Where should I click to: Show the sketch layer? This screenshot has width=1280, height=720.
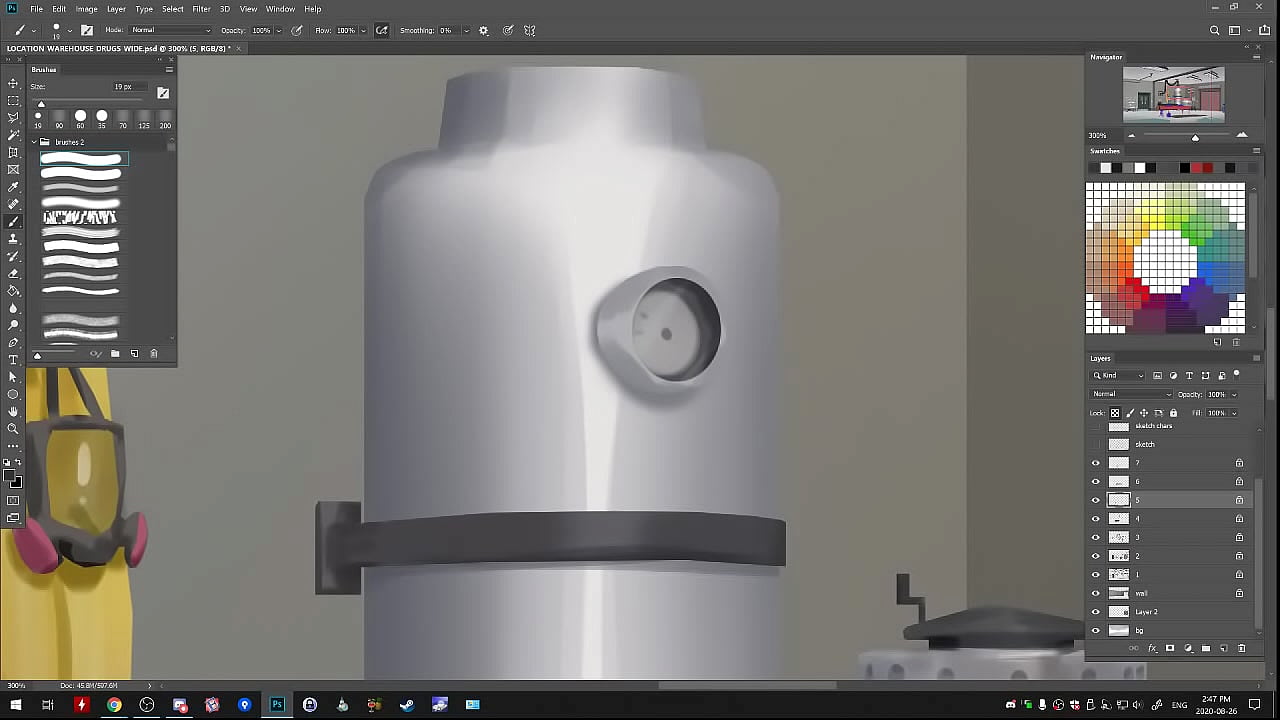1095,444
